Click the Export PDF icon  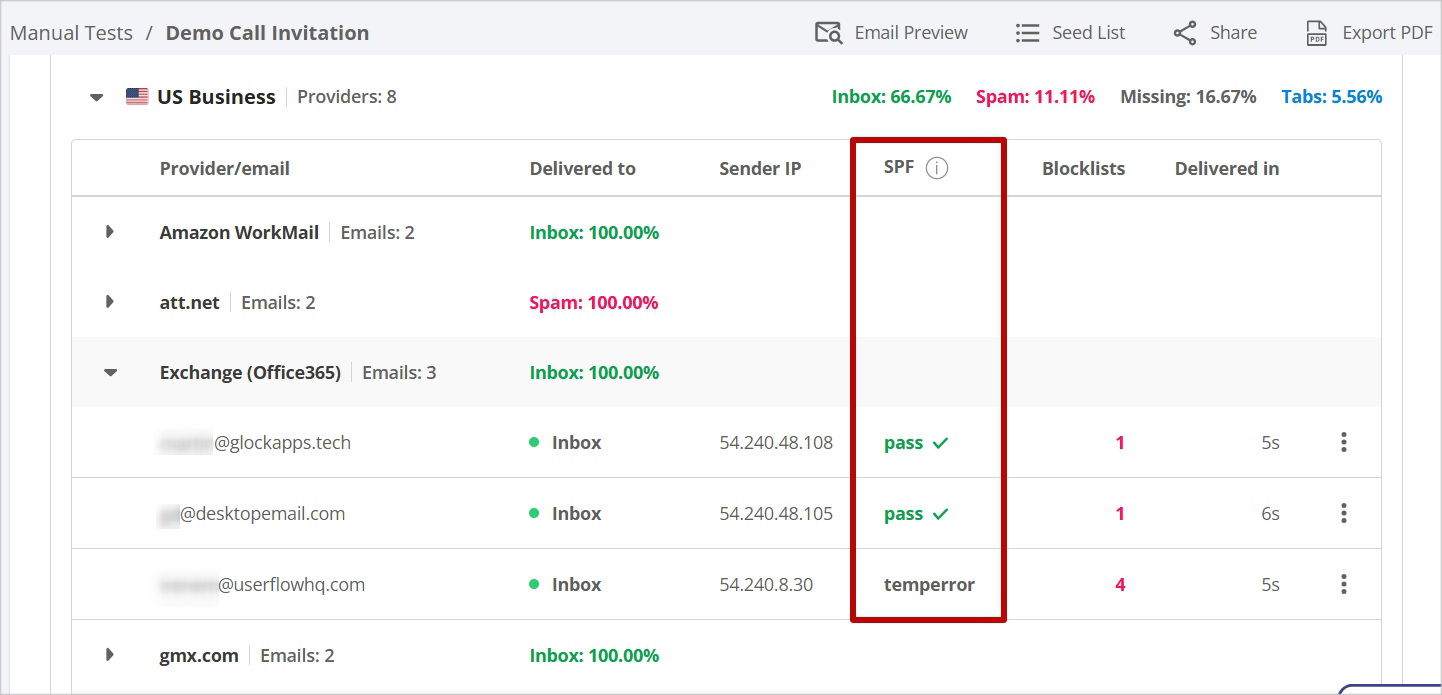[1317, 33]
